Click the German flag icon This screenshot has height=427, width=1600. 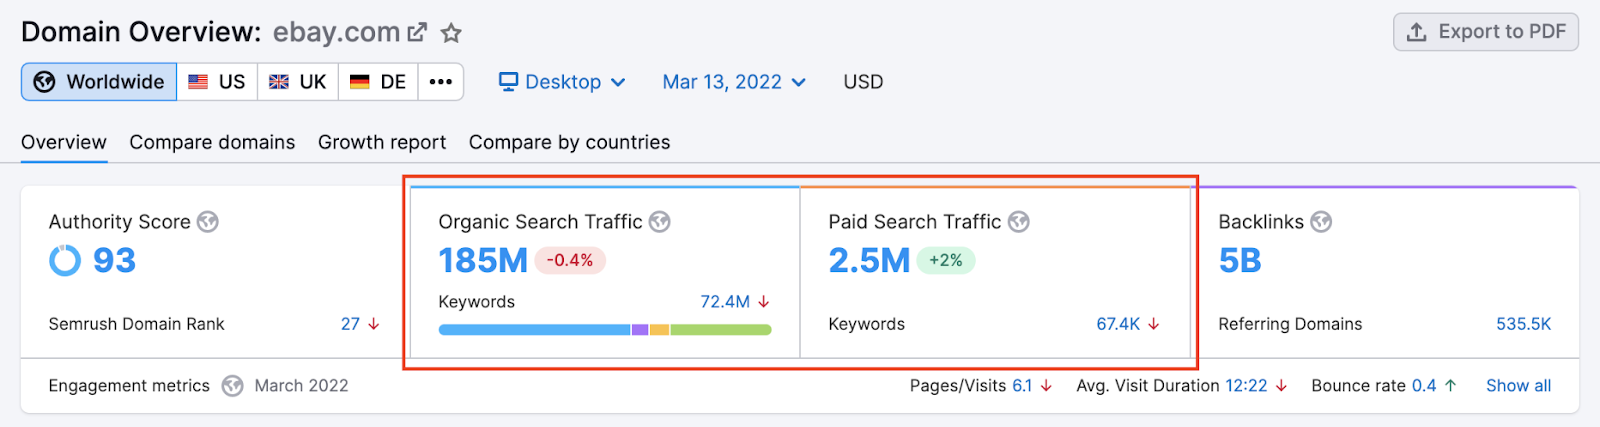(x=360, y=82)
